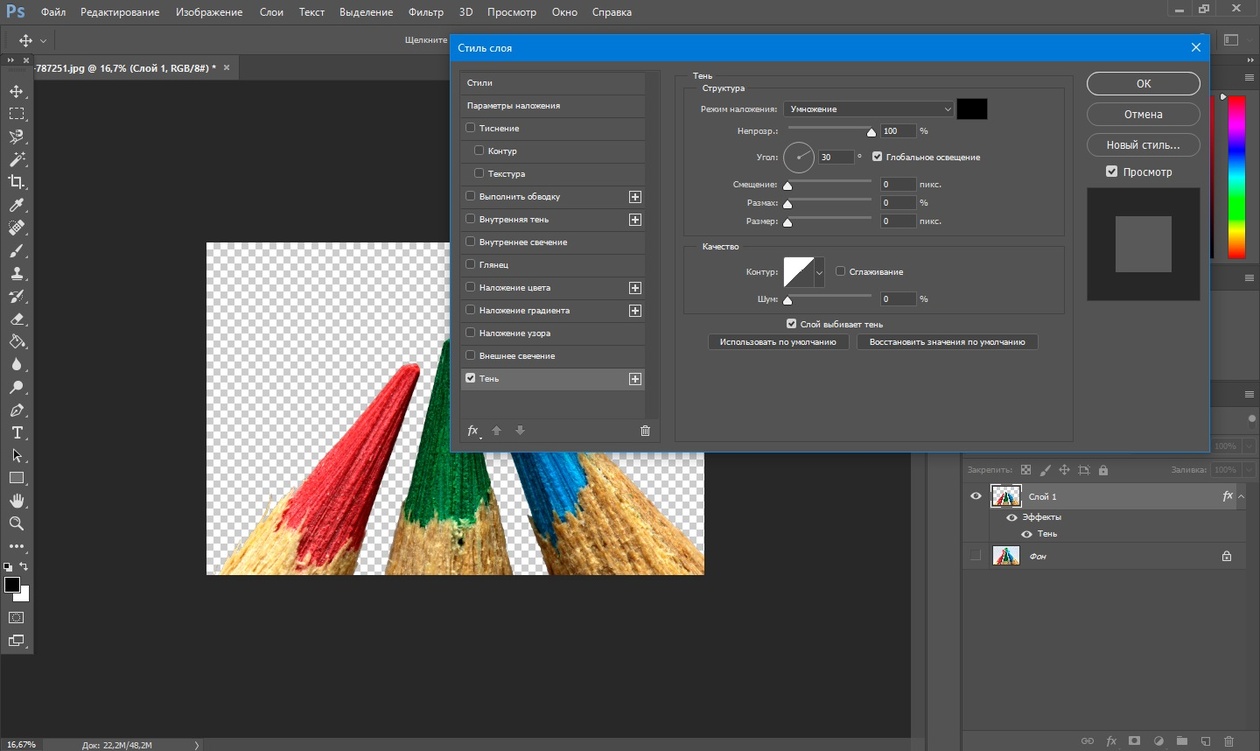Click the Новый стиль button
The width and height of the screenshot is (1260, 751).
click(x=1143, y=145)
